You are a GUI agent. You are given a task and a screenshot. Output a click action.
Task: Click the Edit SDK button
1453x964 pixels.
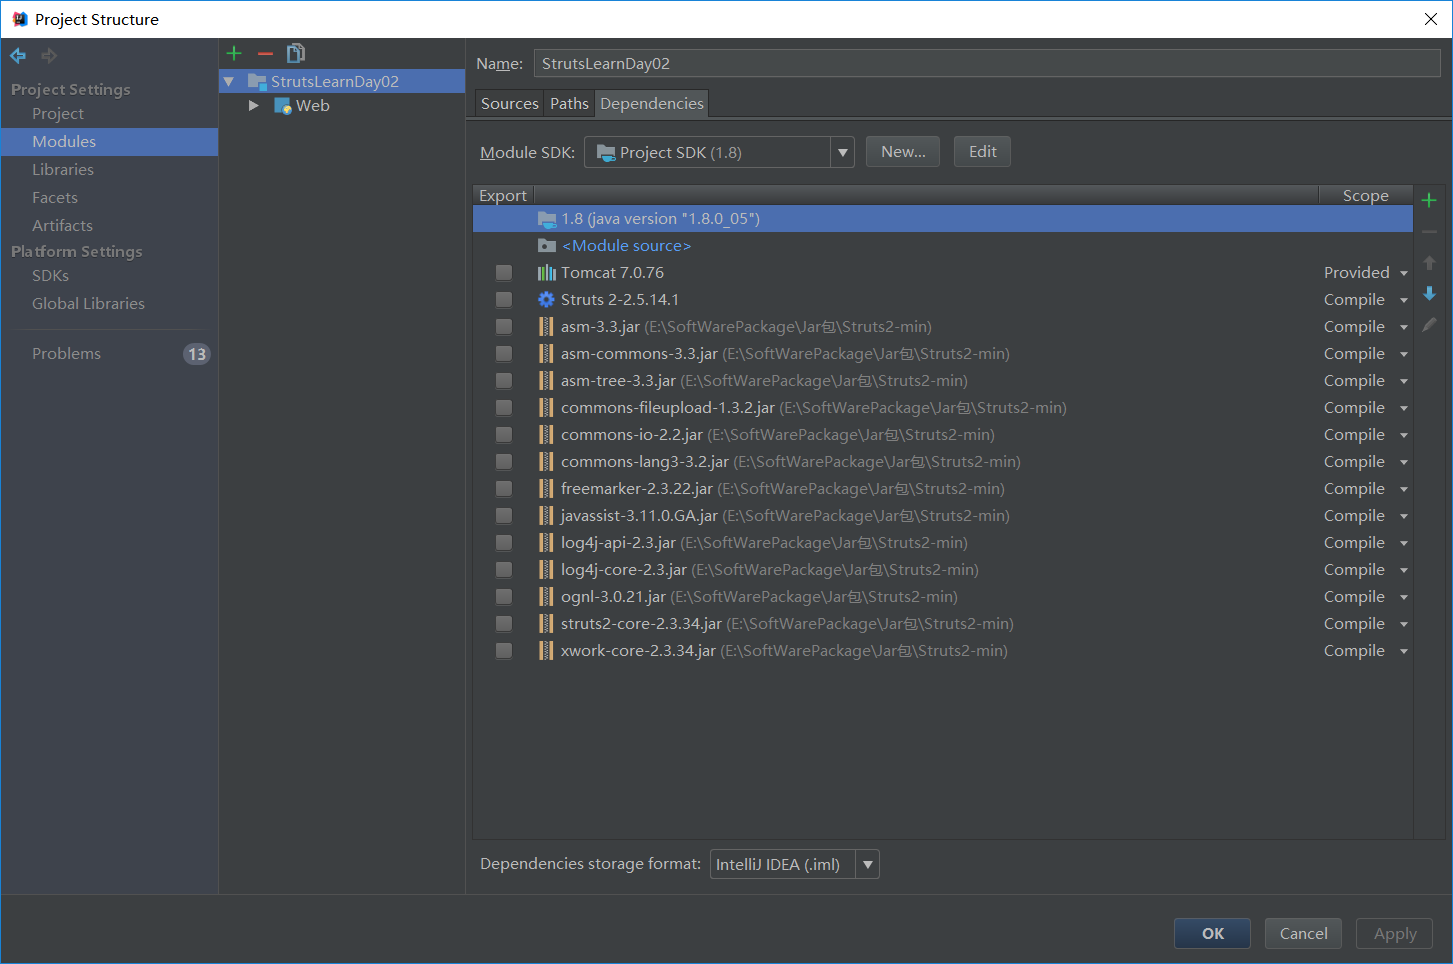tap(982, 152)
